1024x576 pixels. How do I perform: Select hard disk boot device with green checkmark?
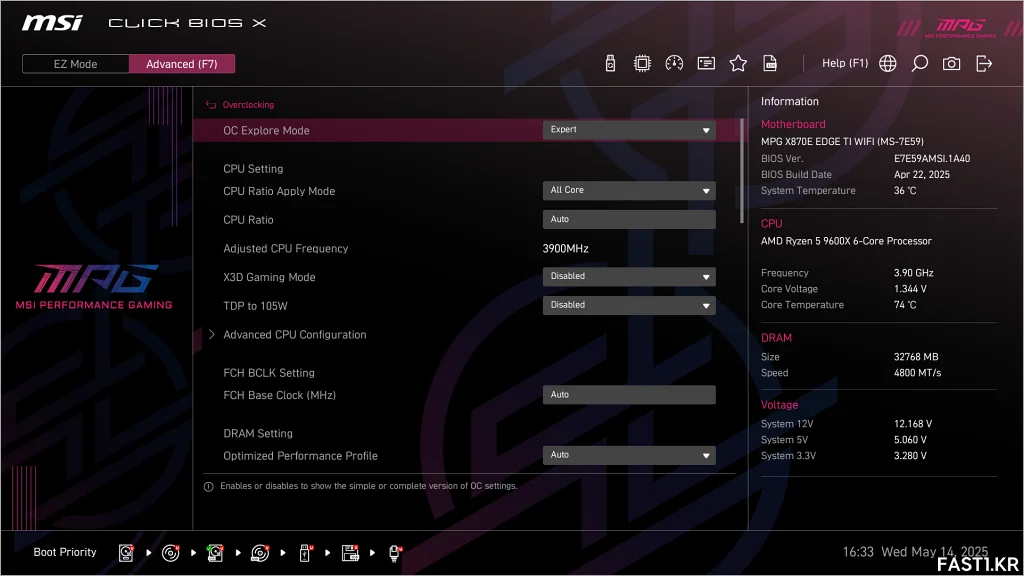pyautogui.click(x=215, y=553)
